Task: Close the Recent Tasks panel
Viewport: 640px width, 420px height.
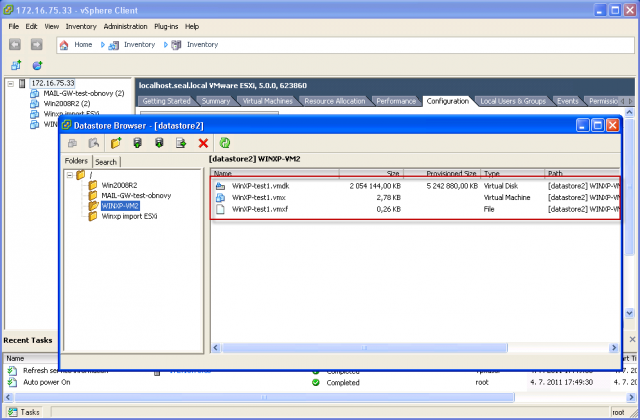Action: click(632, 340)
